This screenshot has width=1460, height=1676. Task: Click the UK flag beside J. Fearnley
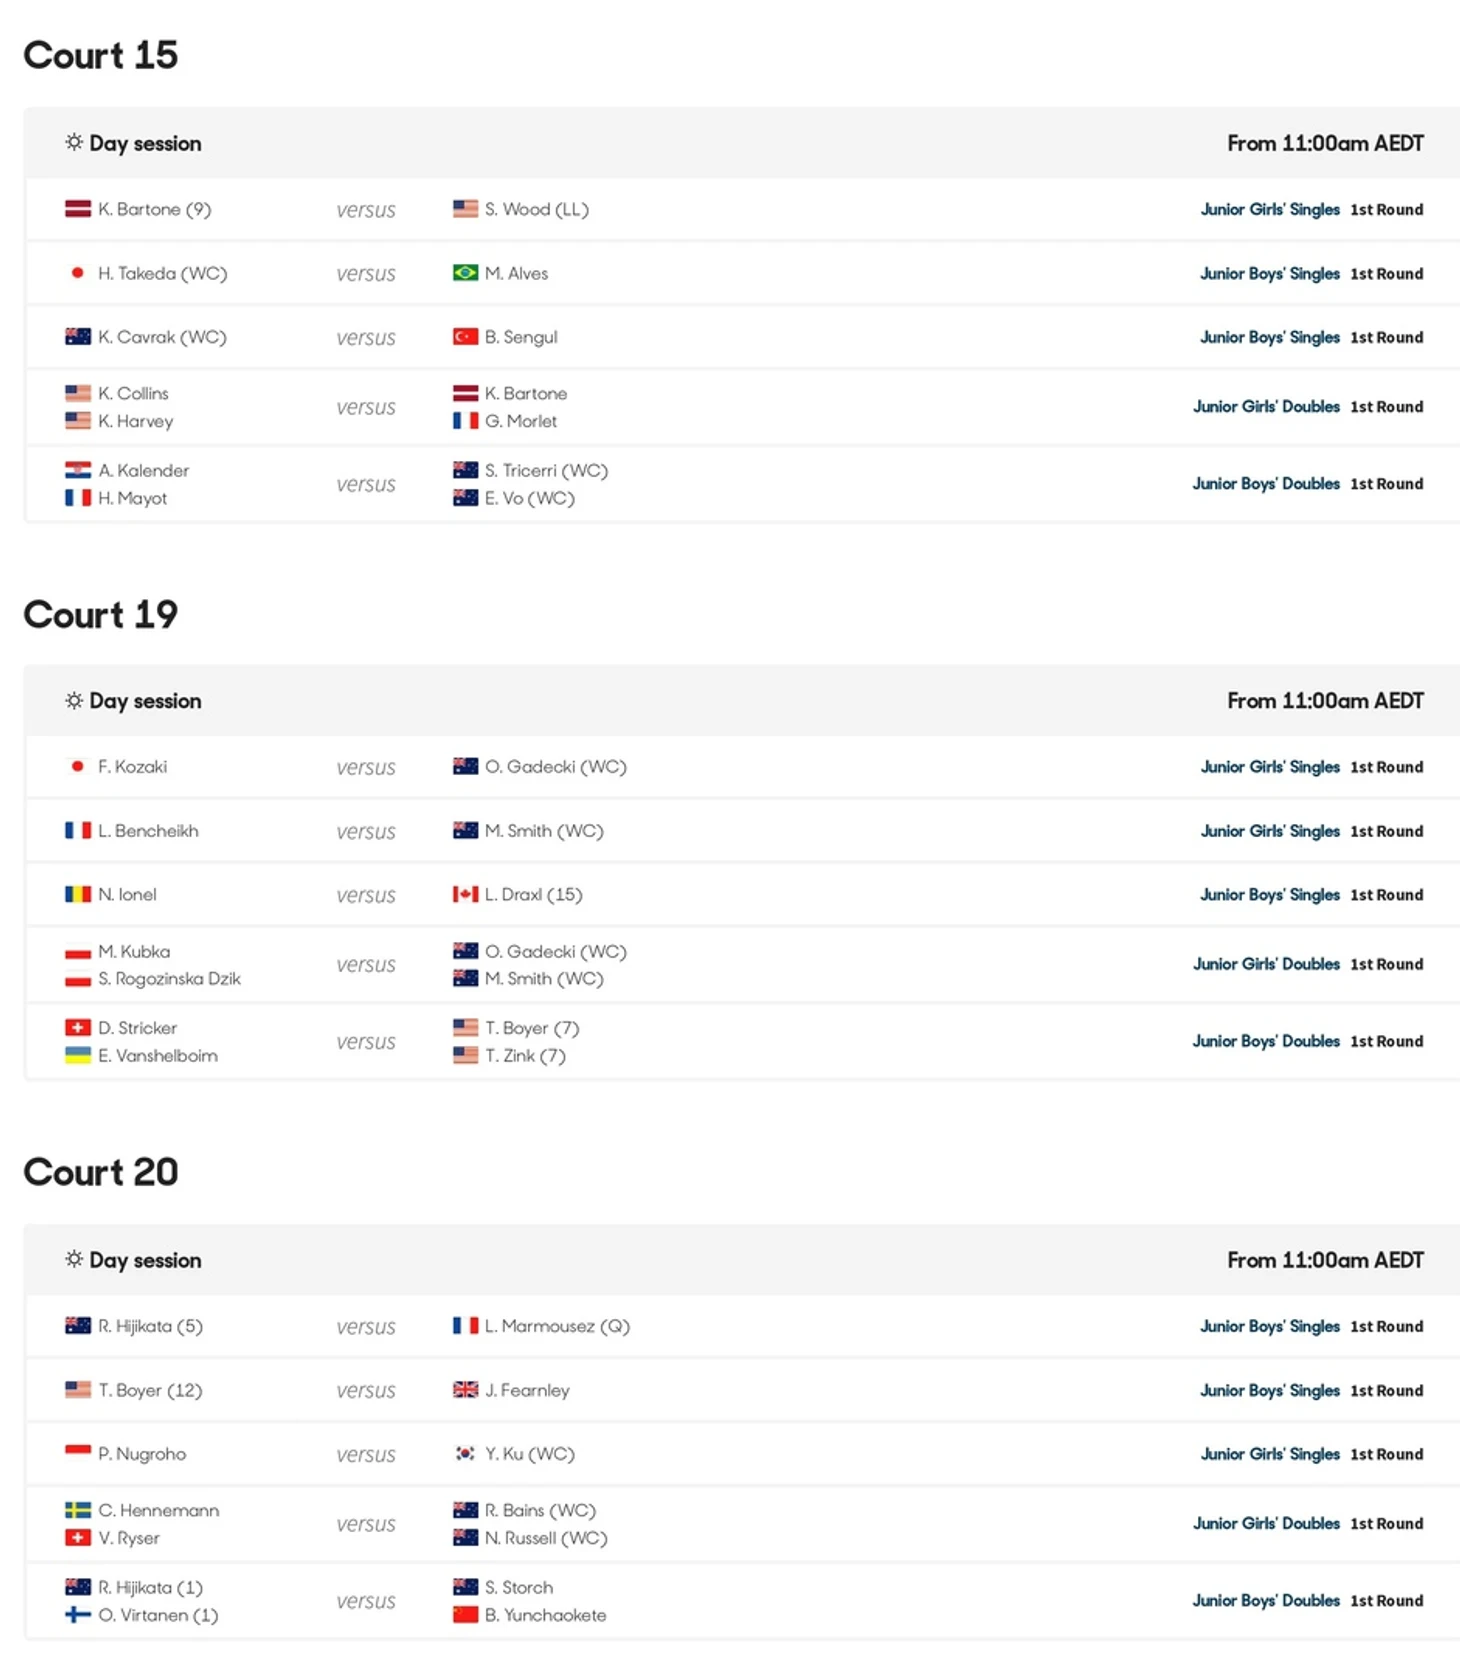pyautogui.click(x=465, y=1390)
